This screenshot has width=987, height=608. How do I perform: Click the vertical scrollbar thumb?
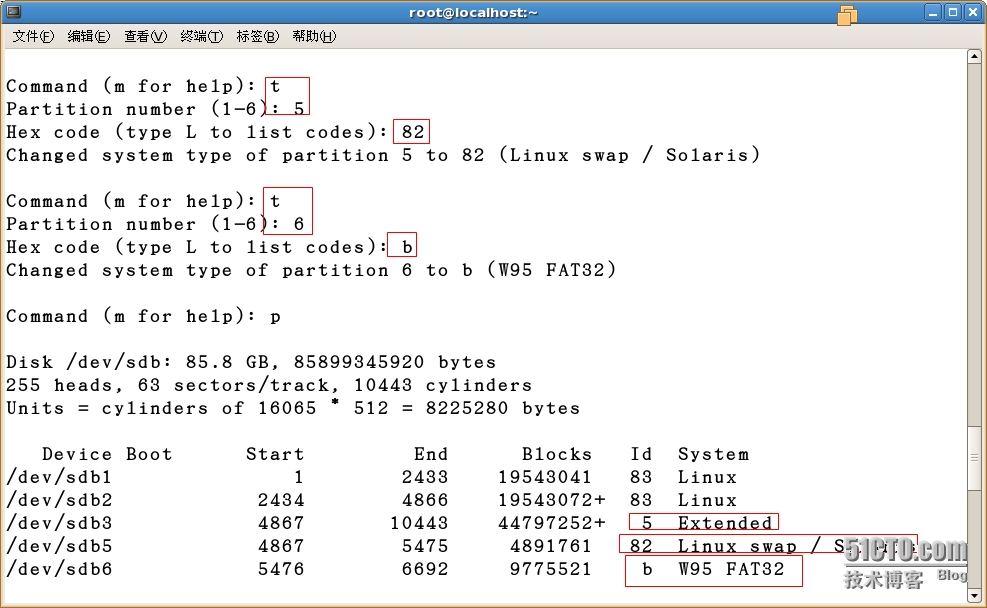pos(974,458)
